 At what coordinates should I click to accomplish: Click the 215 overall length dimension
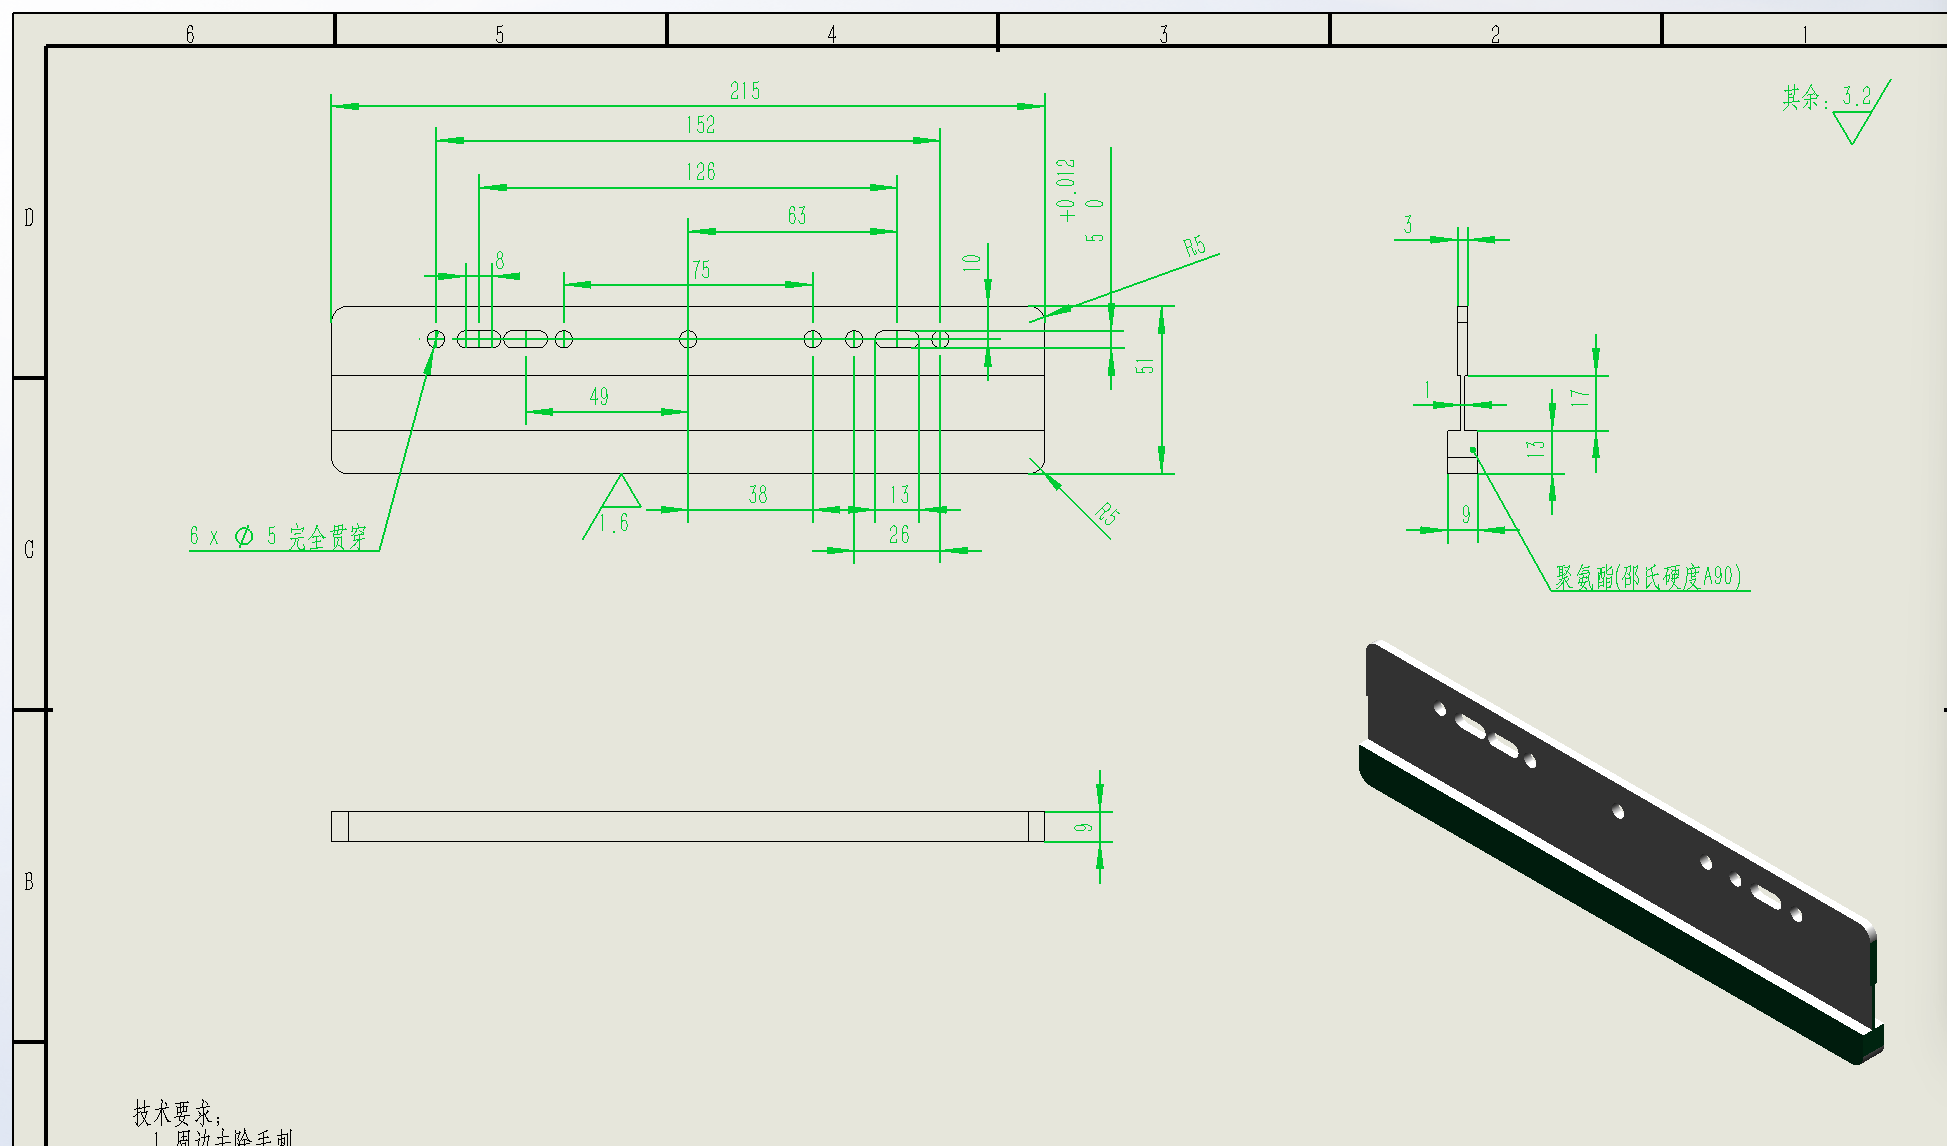744,91
